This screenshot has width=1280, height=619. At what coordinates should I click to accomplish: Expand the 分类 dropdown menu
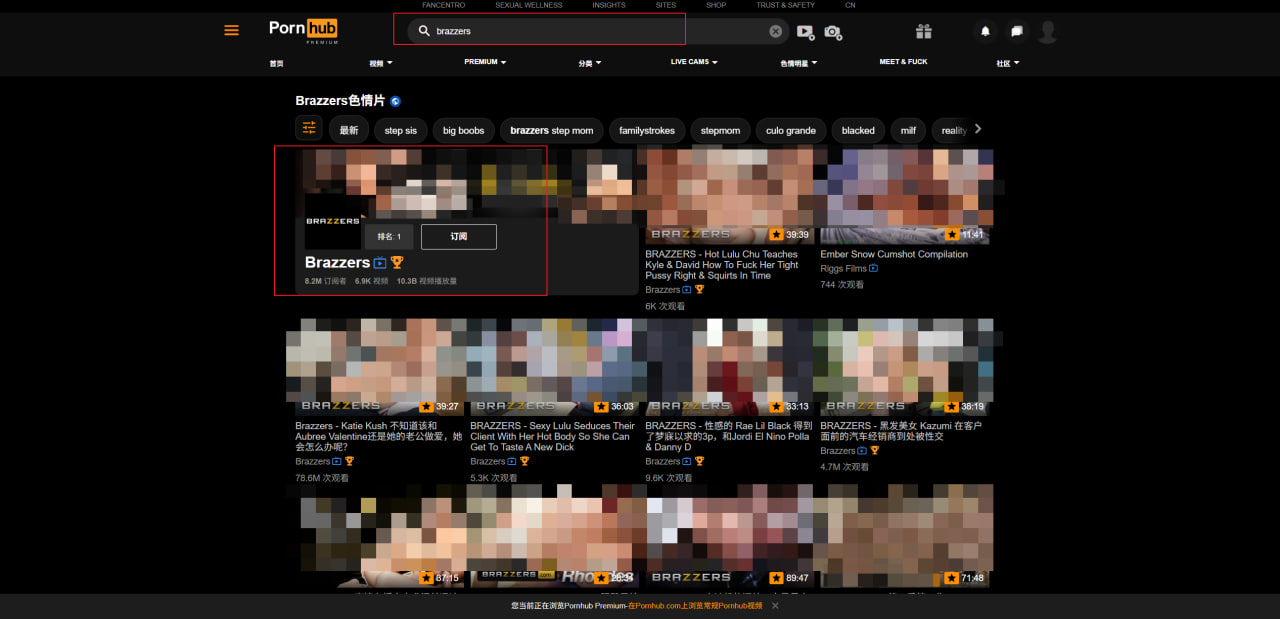[x=589, y=63]
